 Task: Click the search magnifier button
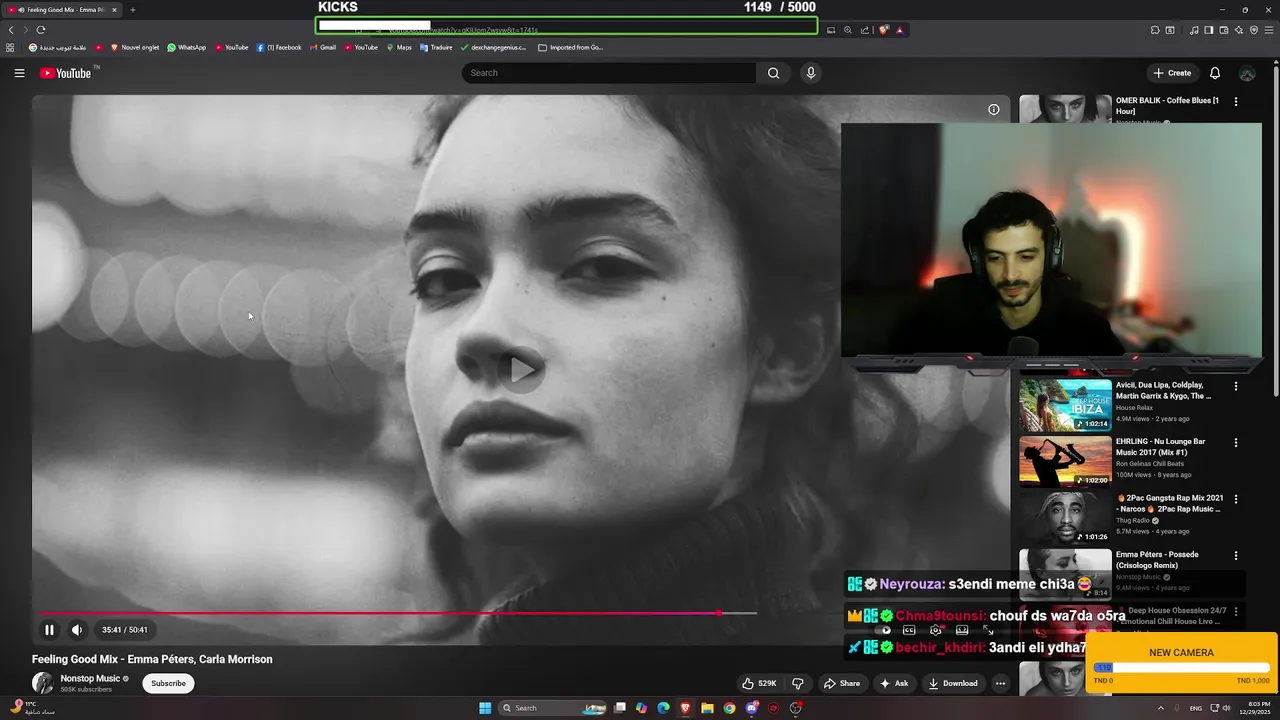pyautogui.click(x=773, y=73)
